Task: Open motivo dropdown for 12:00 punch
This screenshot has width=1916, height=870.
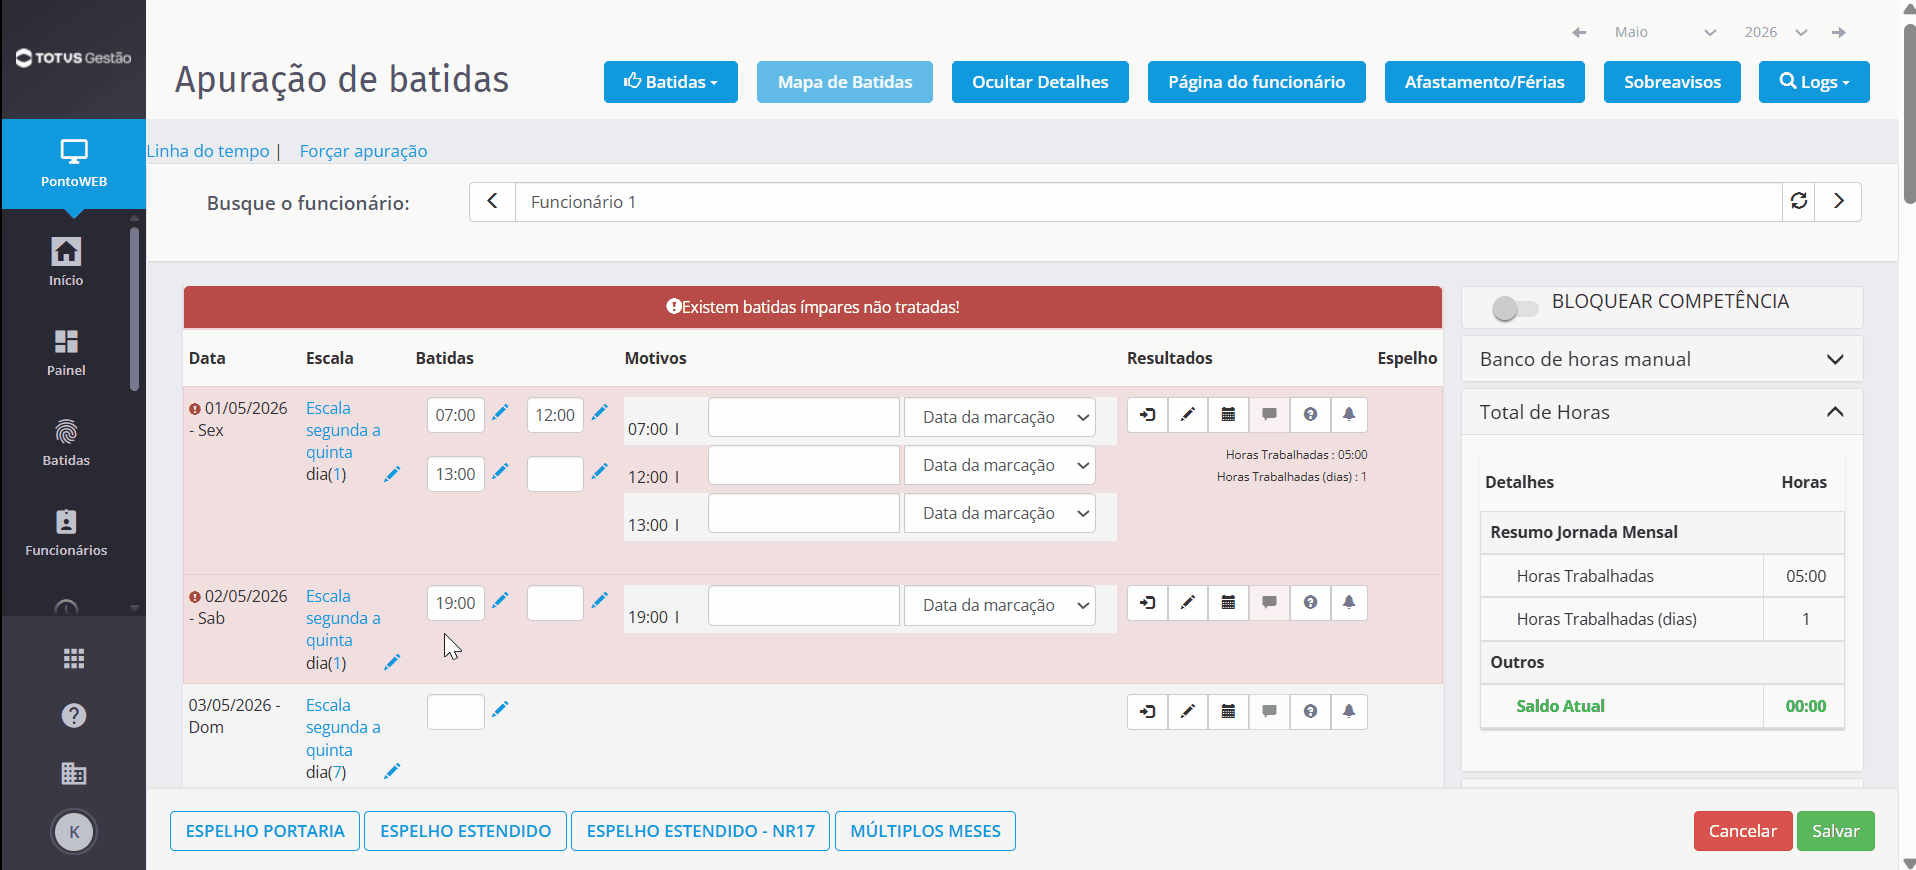Action: (x=1000, y=465)
